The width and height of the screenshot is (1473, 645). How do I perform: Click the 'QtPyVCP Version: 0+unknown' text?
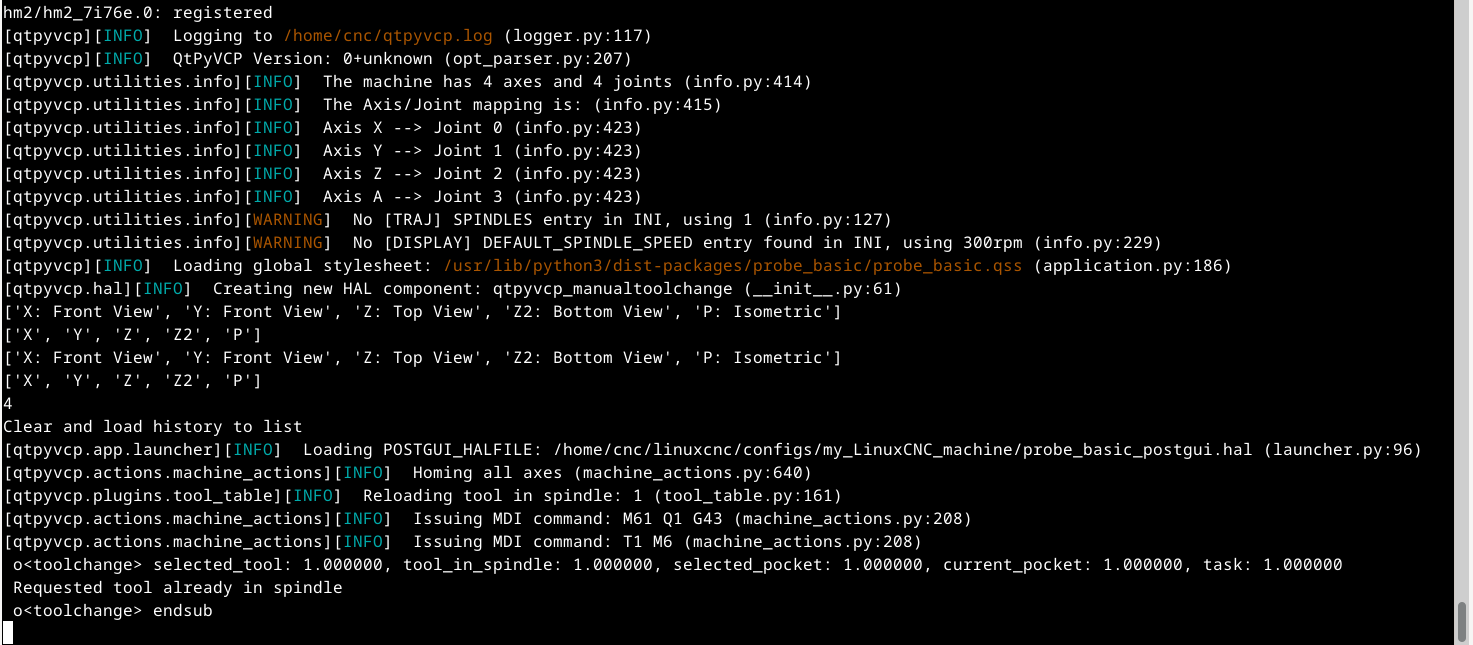coord(303,59)
